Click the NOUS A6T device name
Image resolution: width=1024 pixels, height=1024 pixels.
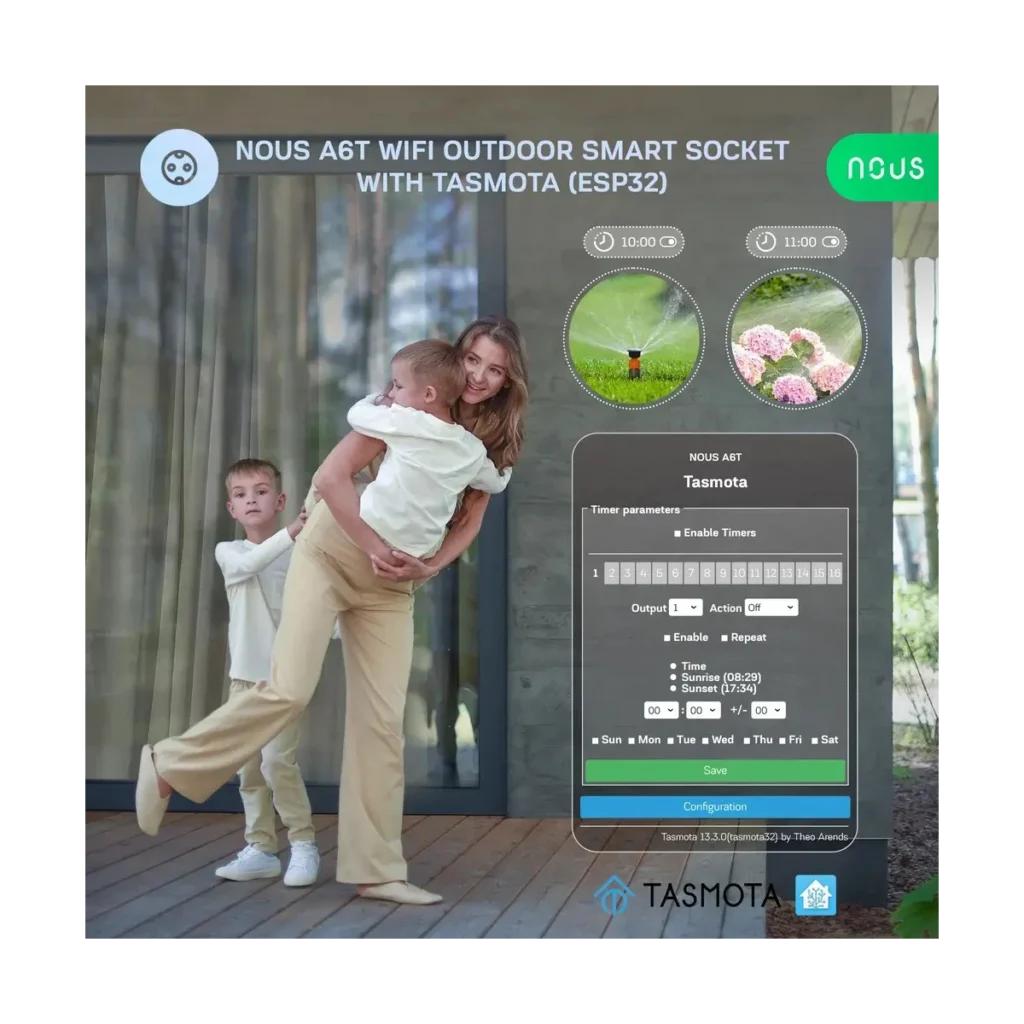point(715,457)
